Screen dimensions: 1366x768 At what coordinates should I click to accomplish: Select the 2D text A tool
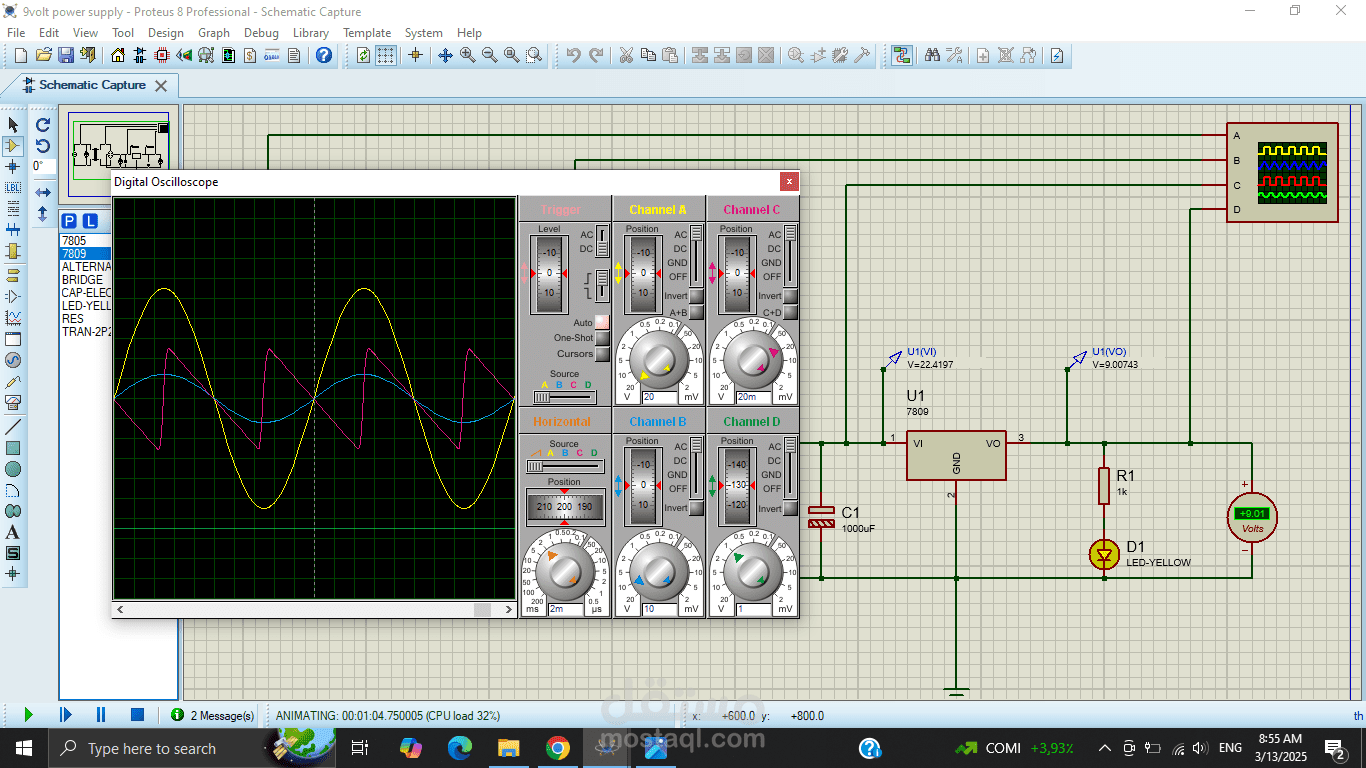pos(13,532)
